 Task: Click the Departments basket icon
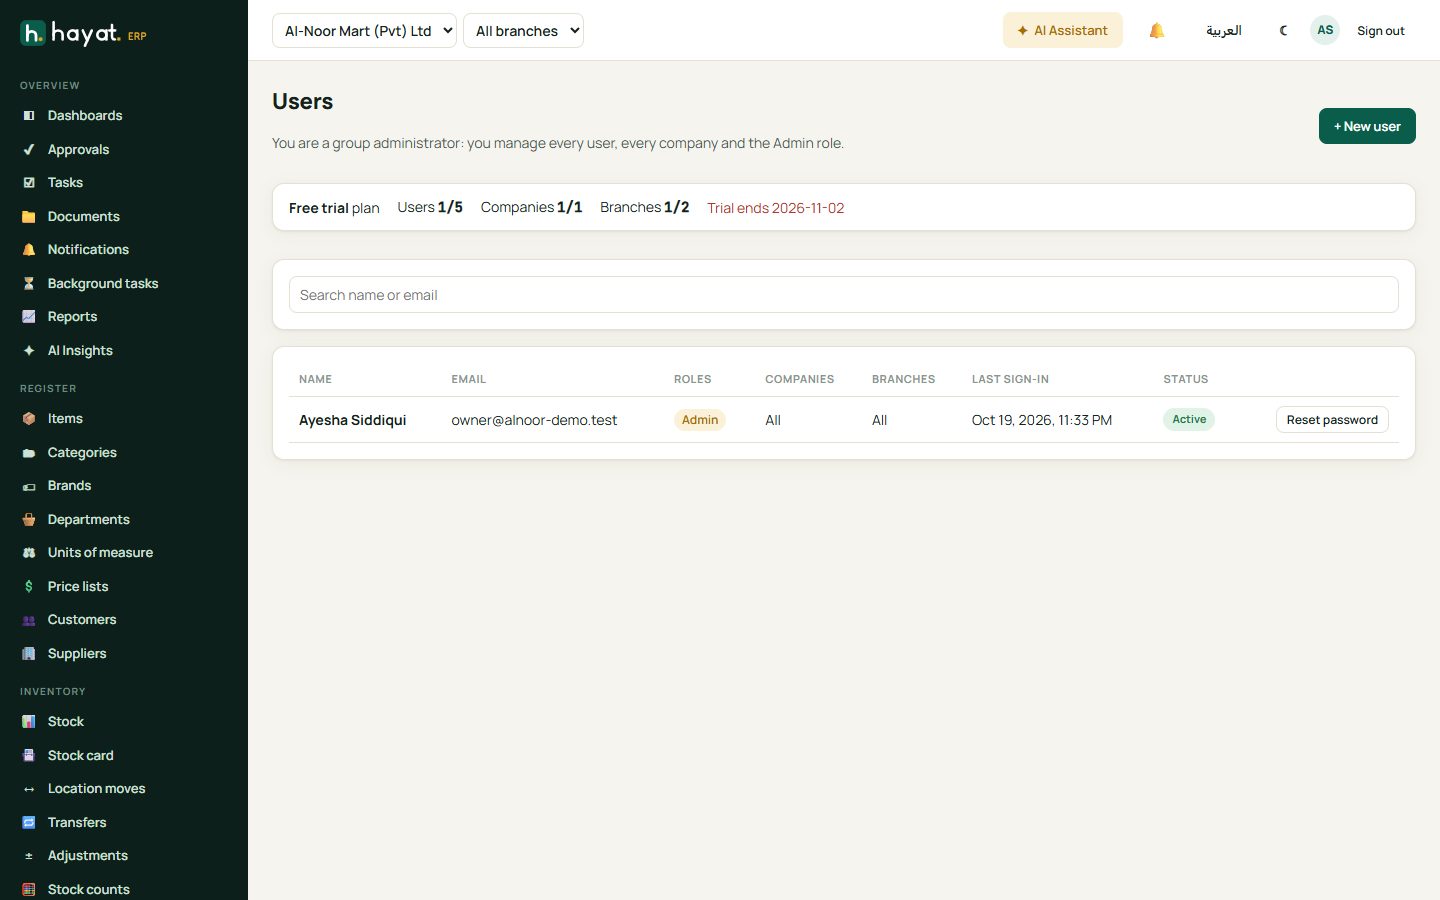coord(29,520)
